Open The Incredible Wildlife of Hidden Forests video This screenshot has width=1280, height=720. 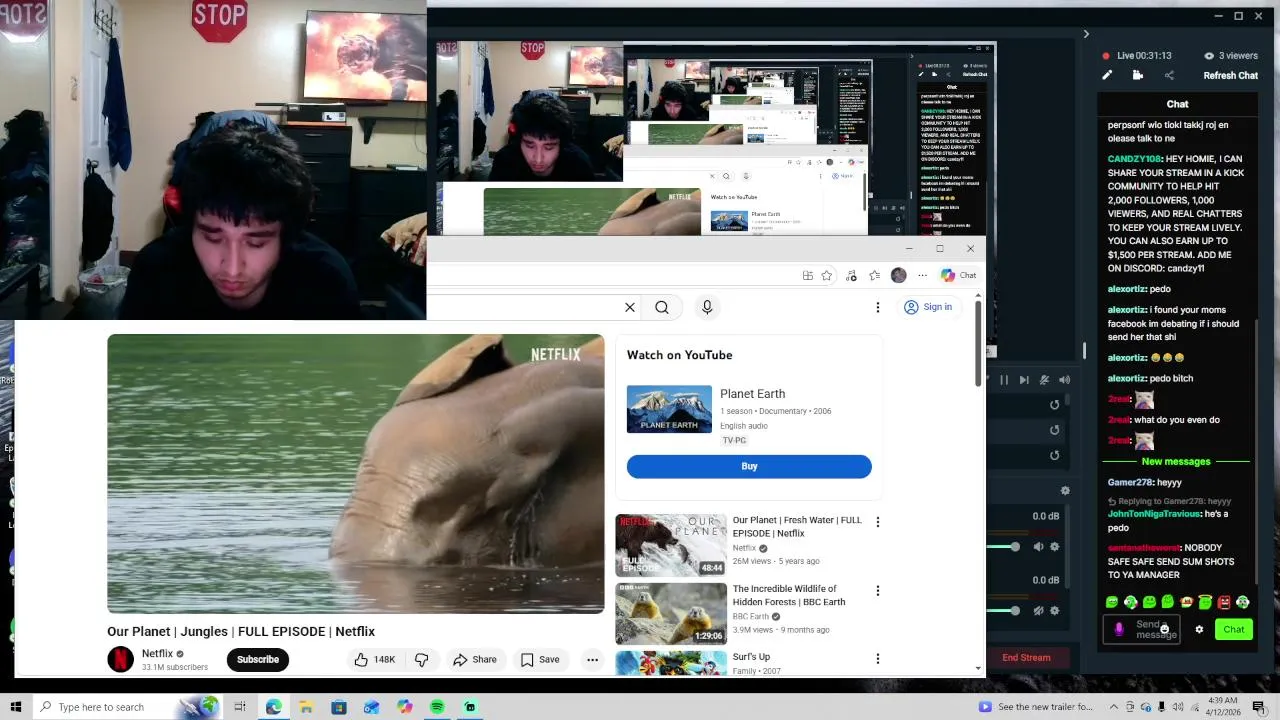click(x=671, y=614)
